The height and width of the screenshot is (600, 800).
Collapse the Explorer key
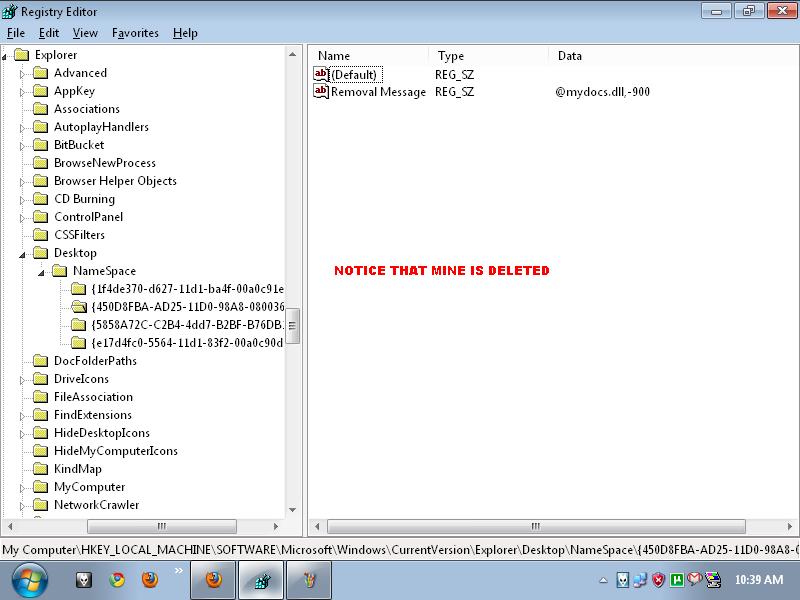pos(5,56)
